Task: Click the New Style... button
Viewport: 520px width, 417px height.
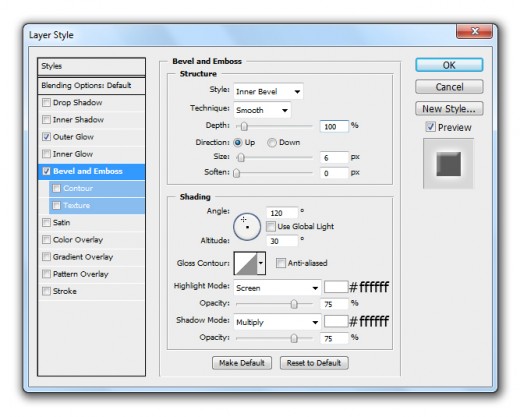Action: point(449,109)
